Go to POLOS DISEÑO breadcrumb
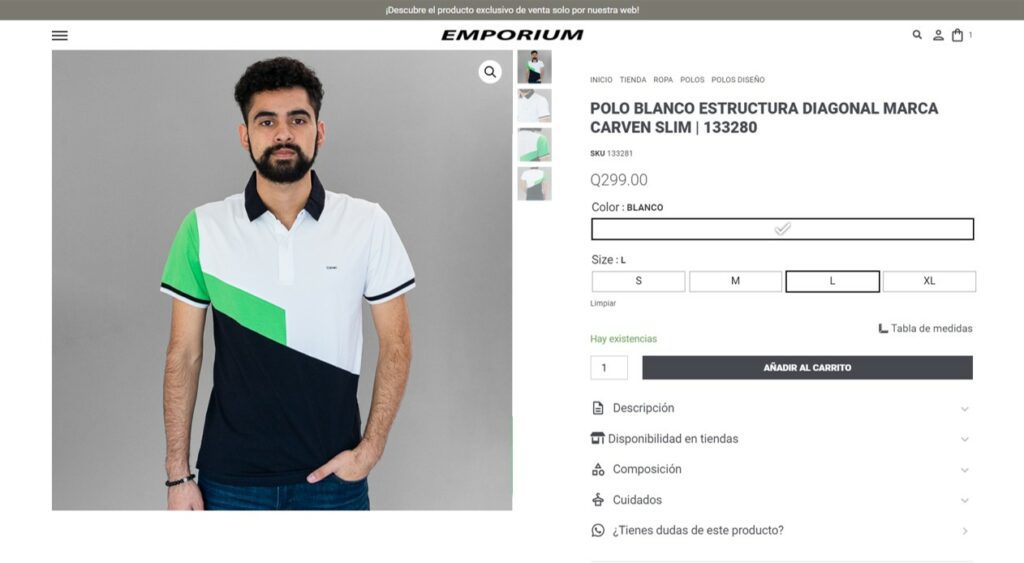This screenshot has height=563, width=1024. [x=738, y=80]
